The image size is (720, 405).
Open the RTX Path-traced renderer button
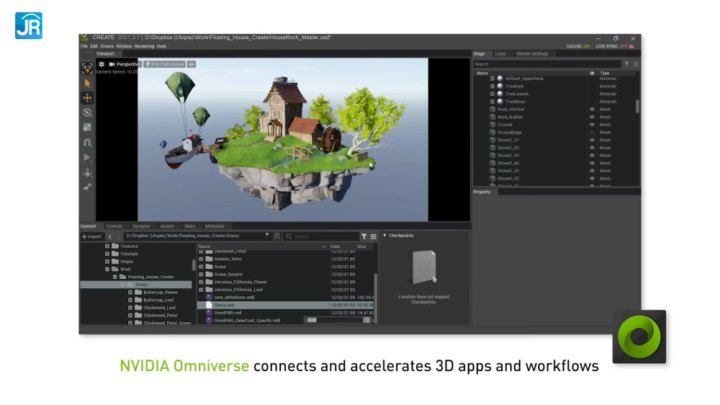click(163, 64)
